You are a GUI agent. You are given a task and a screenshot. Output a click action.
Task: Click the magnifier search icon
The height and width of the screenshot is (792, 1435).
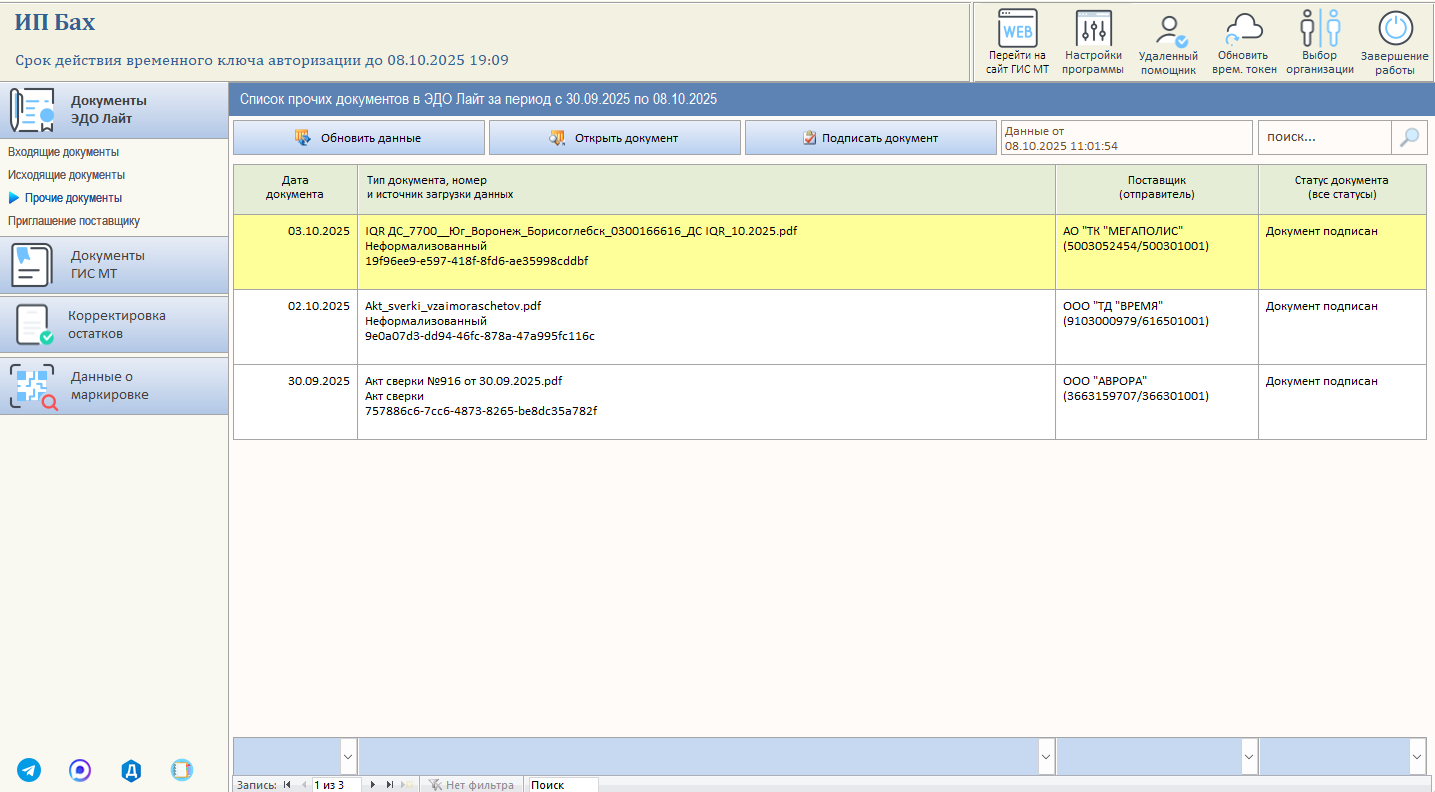point(1409,137)
